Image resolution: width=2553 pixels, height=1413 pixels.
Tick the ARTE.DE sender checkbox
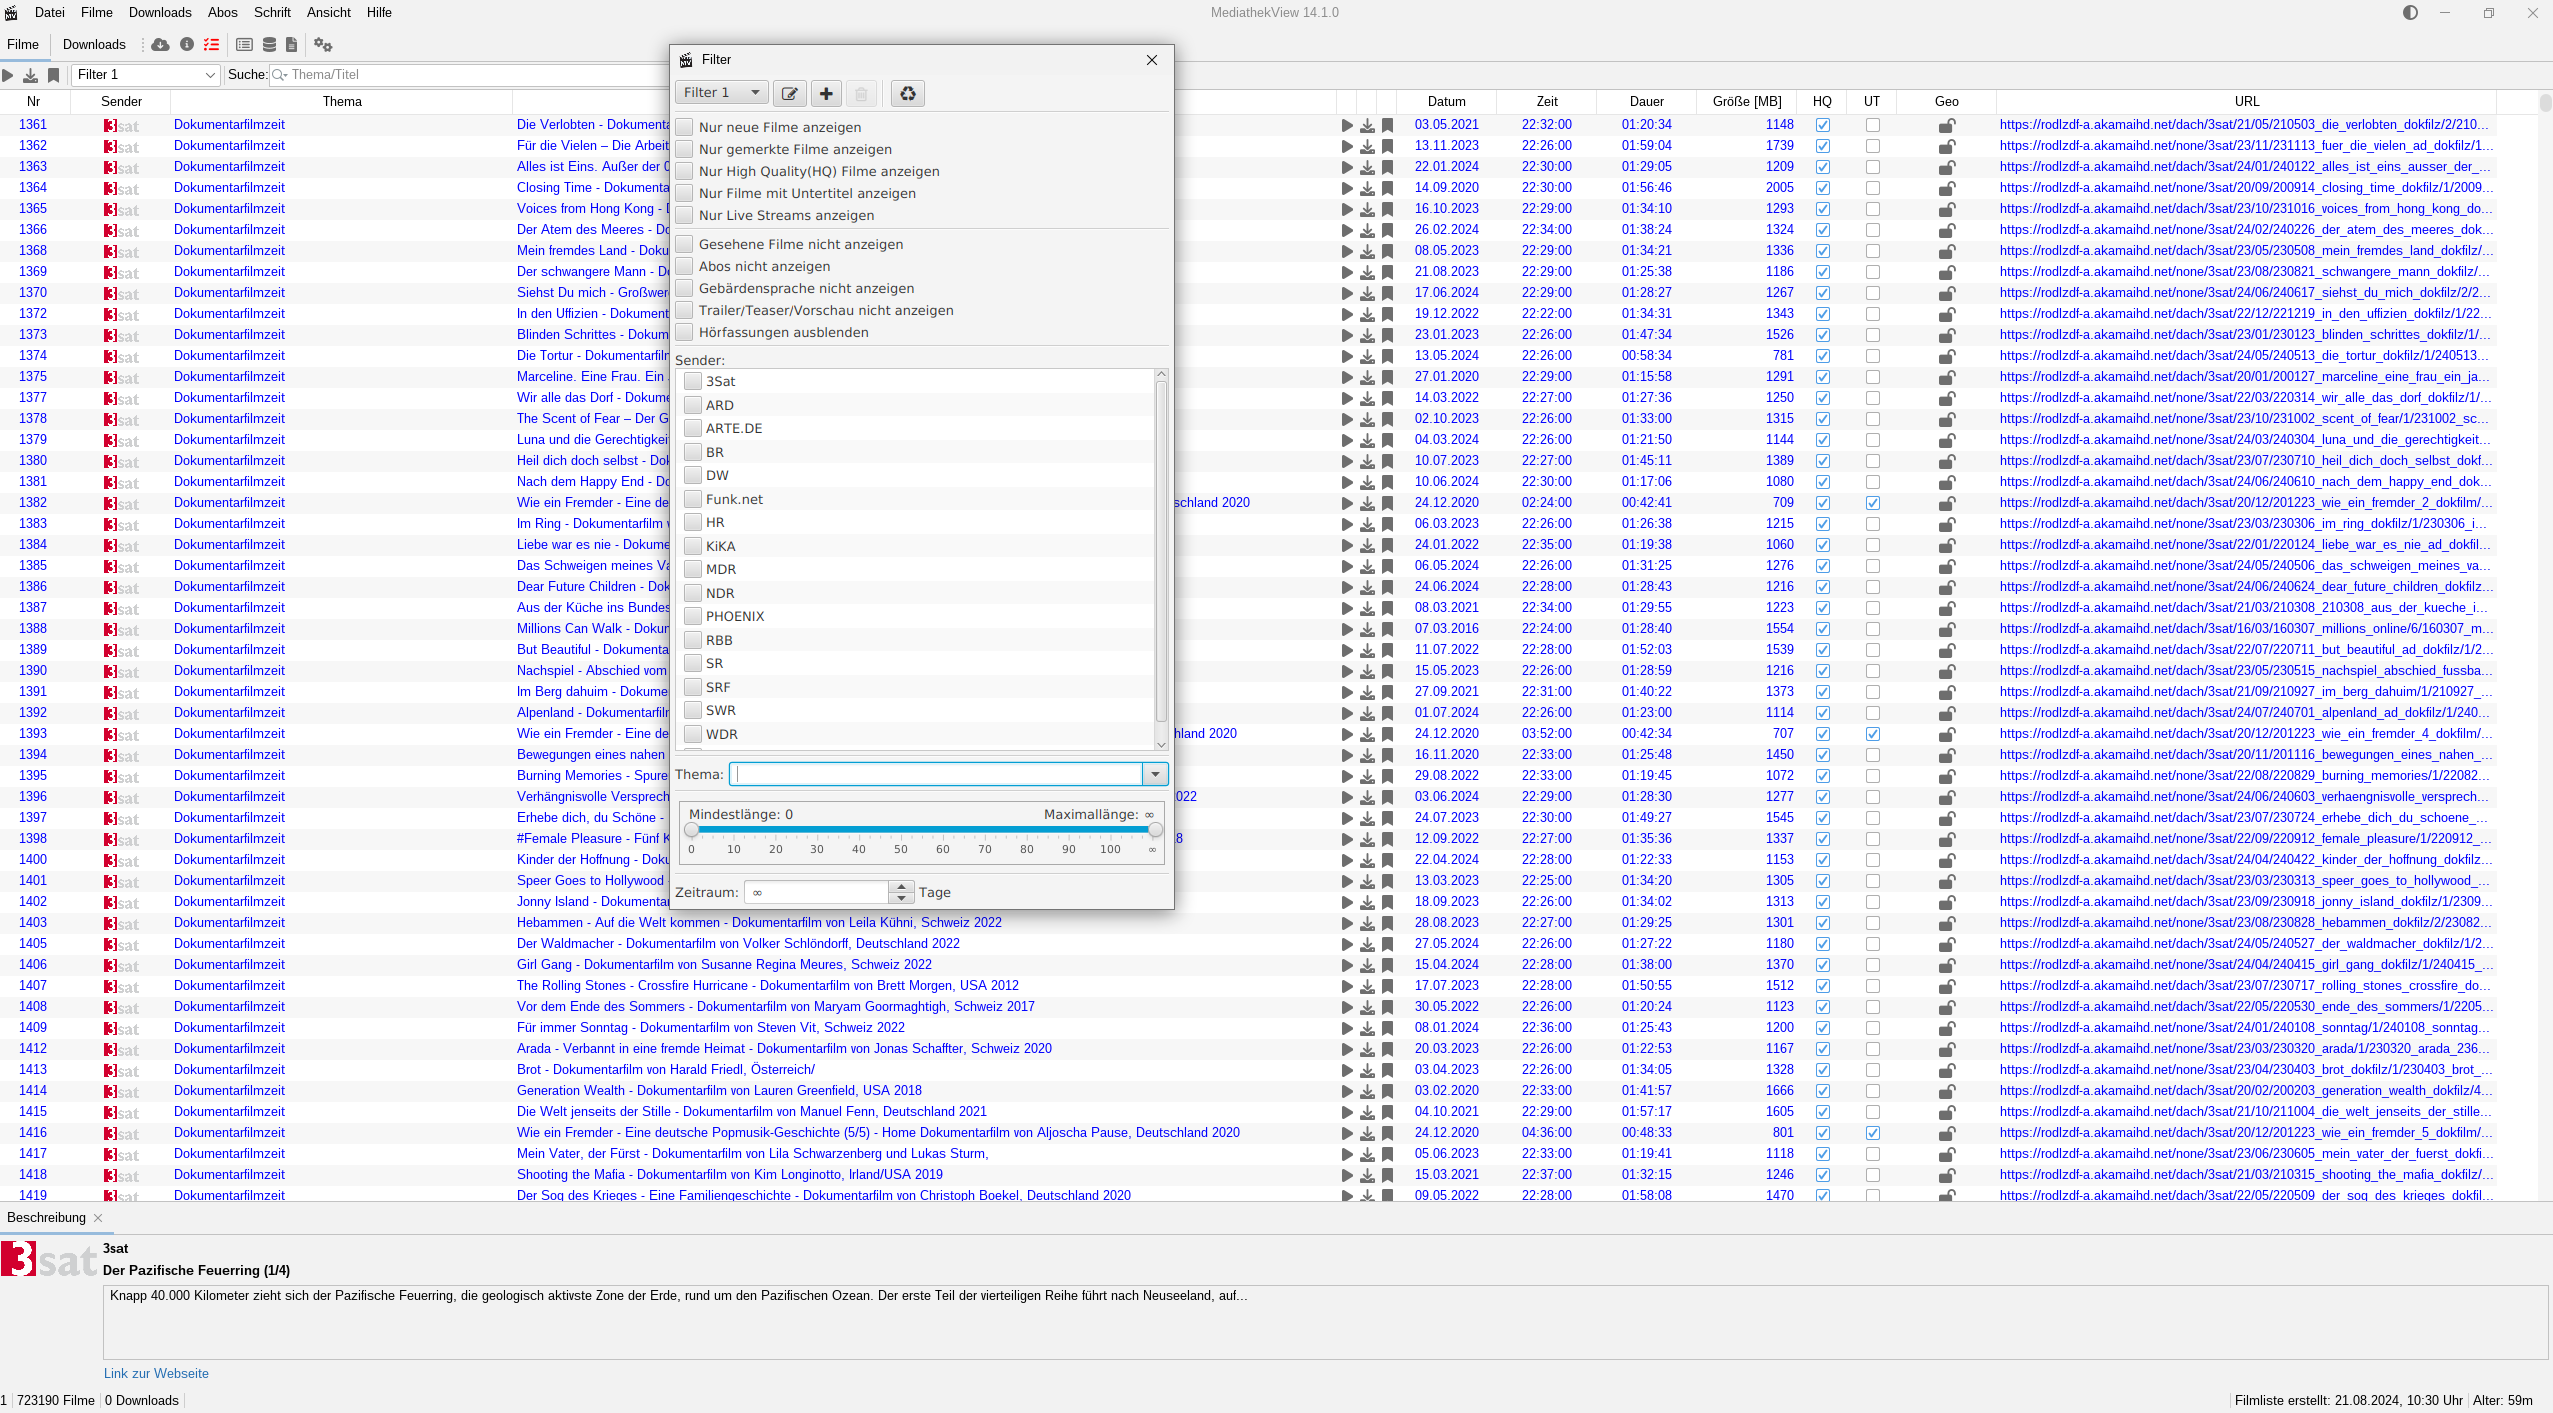coord(693,428)
